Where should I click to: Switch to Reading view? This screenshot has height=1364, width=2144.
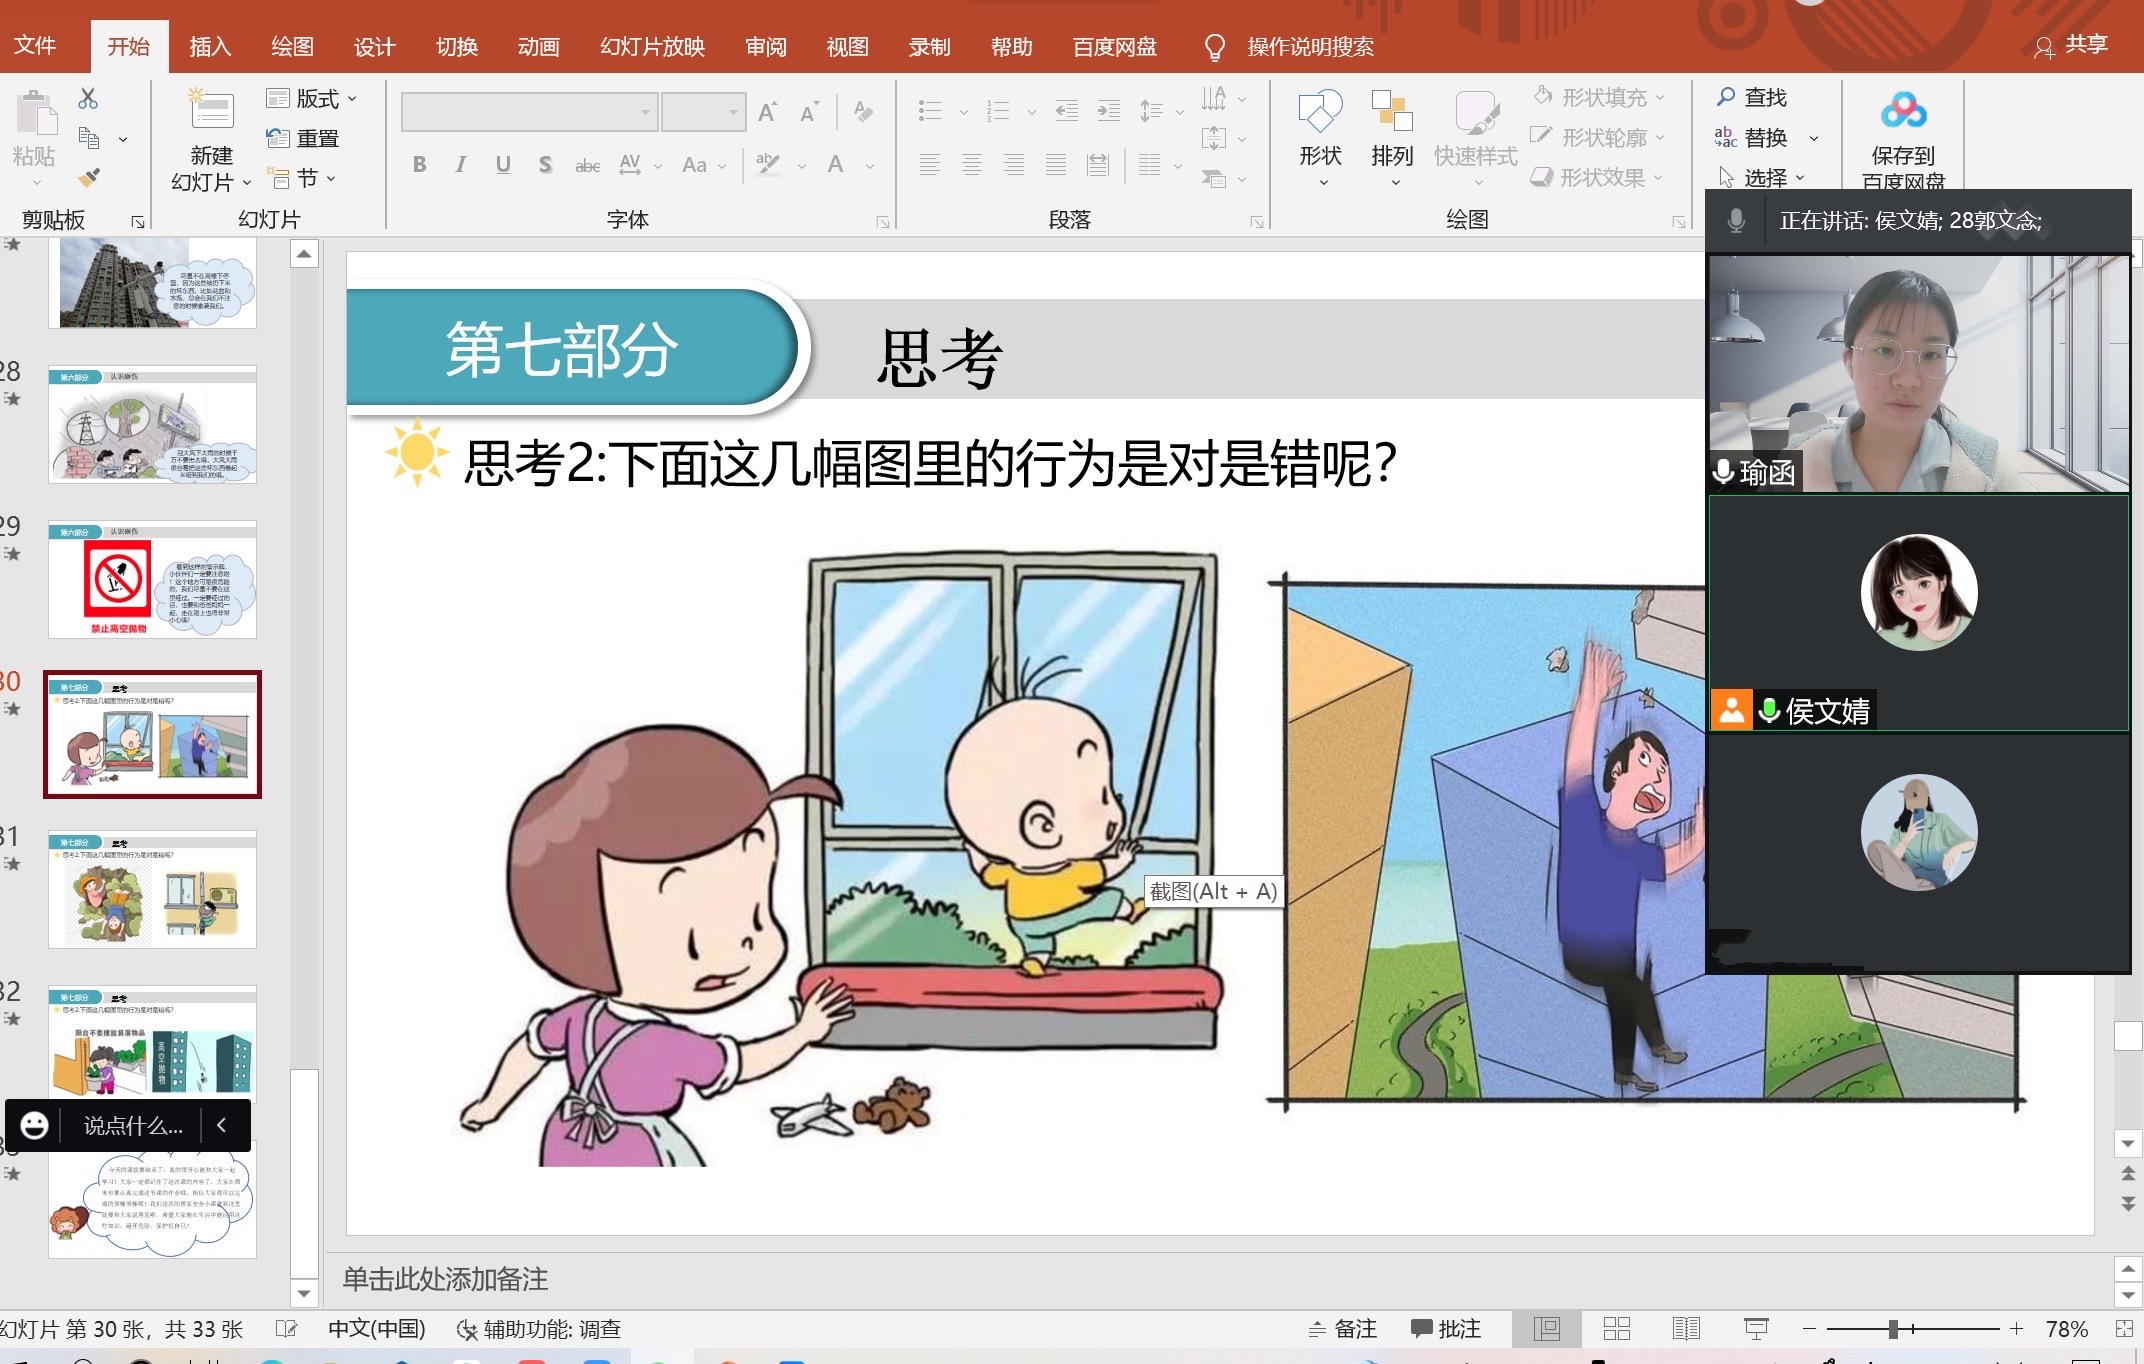tap(1686, 1328)
